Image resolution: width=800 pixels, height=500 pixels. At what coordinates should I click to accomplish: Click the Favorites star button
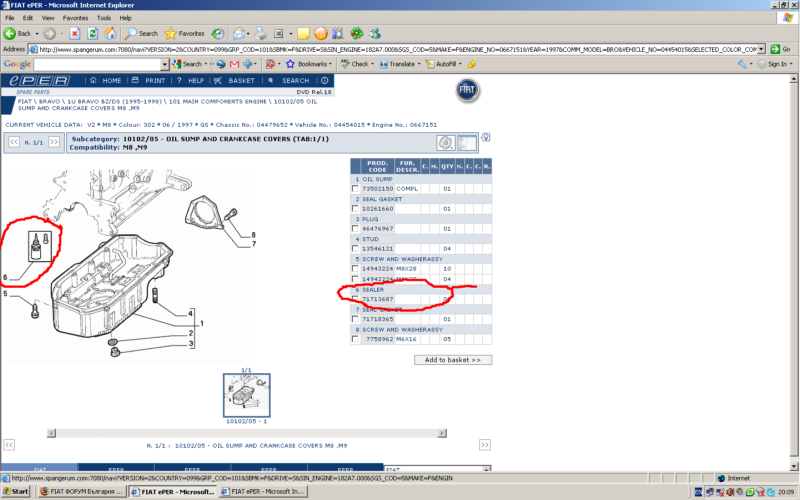185,33
